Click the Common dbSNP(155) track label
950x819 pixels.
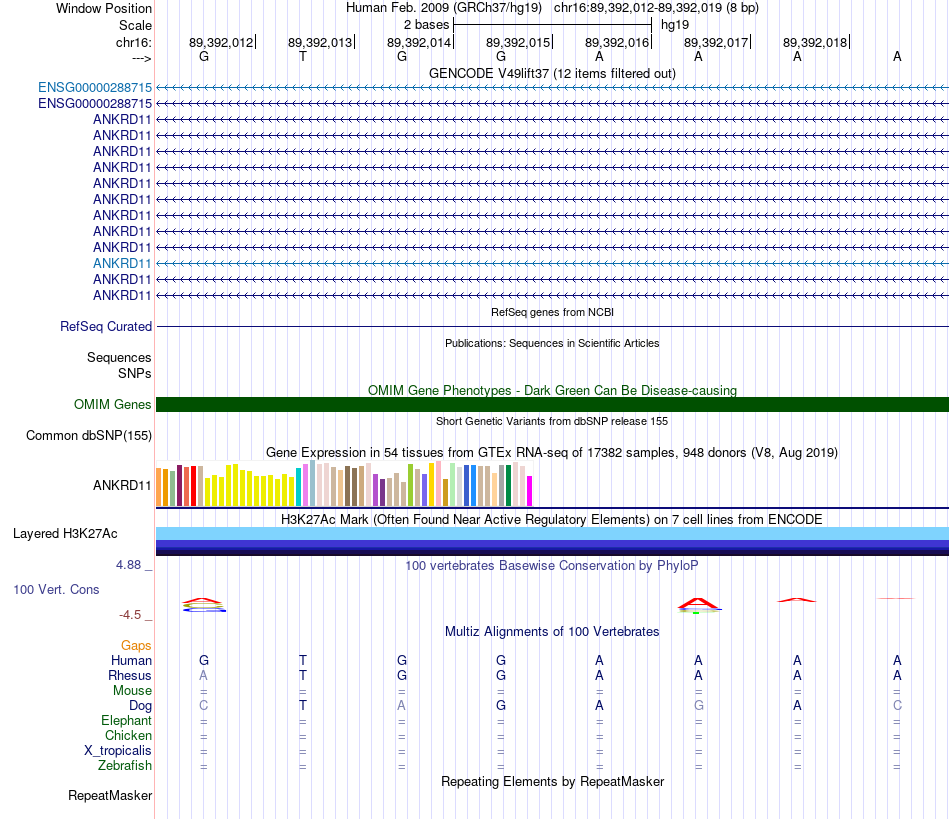(x=89, y=436)
